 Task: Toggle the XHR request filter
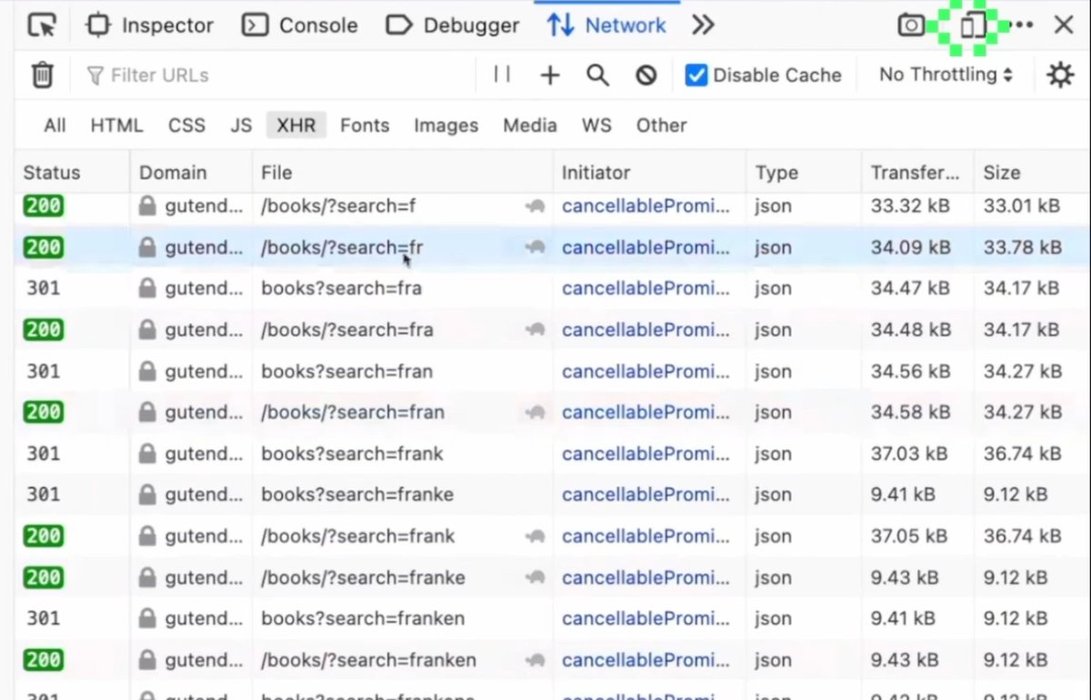[x=296, y=125]
